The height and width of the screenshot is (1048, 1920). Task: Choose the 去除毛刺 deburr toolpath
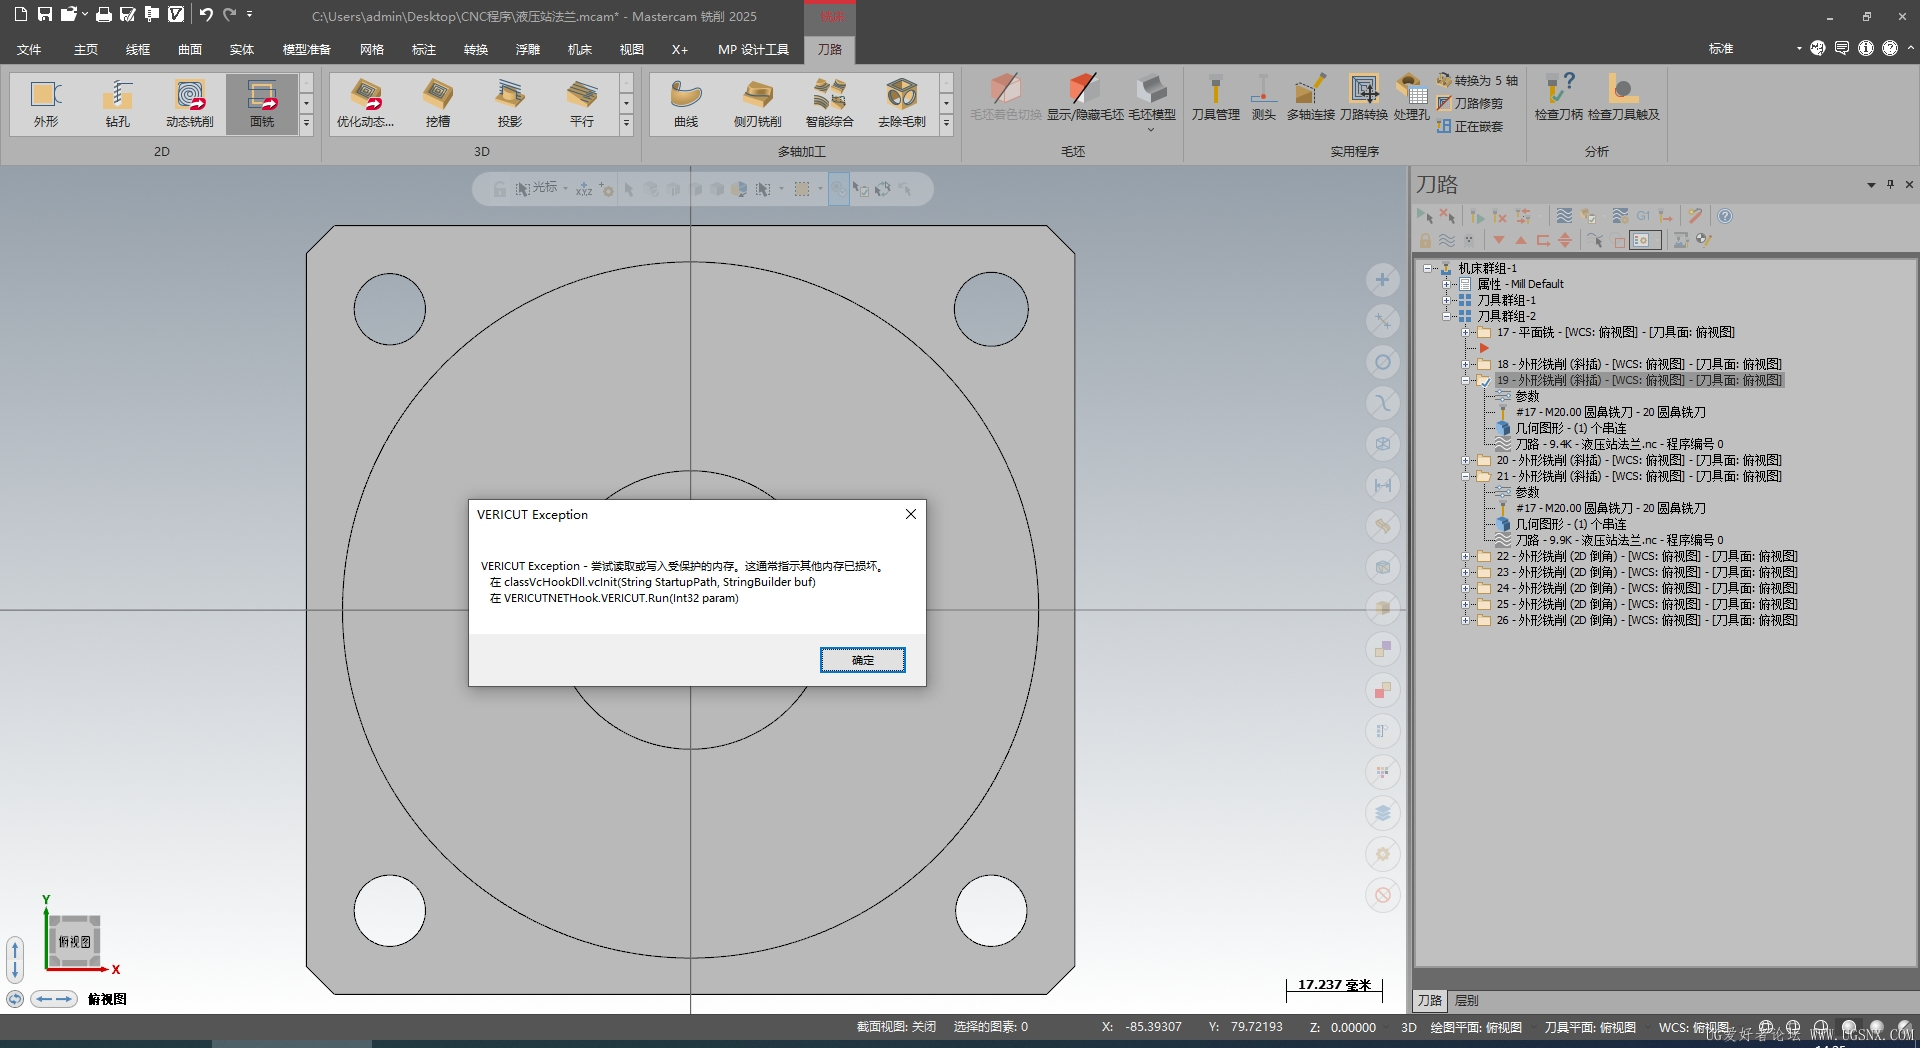tap(902, 104)
